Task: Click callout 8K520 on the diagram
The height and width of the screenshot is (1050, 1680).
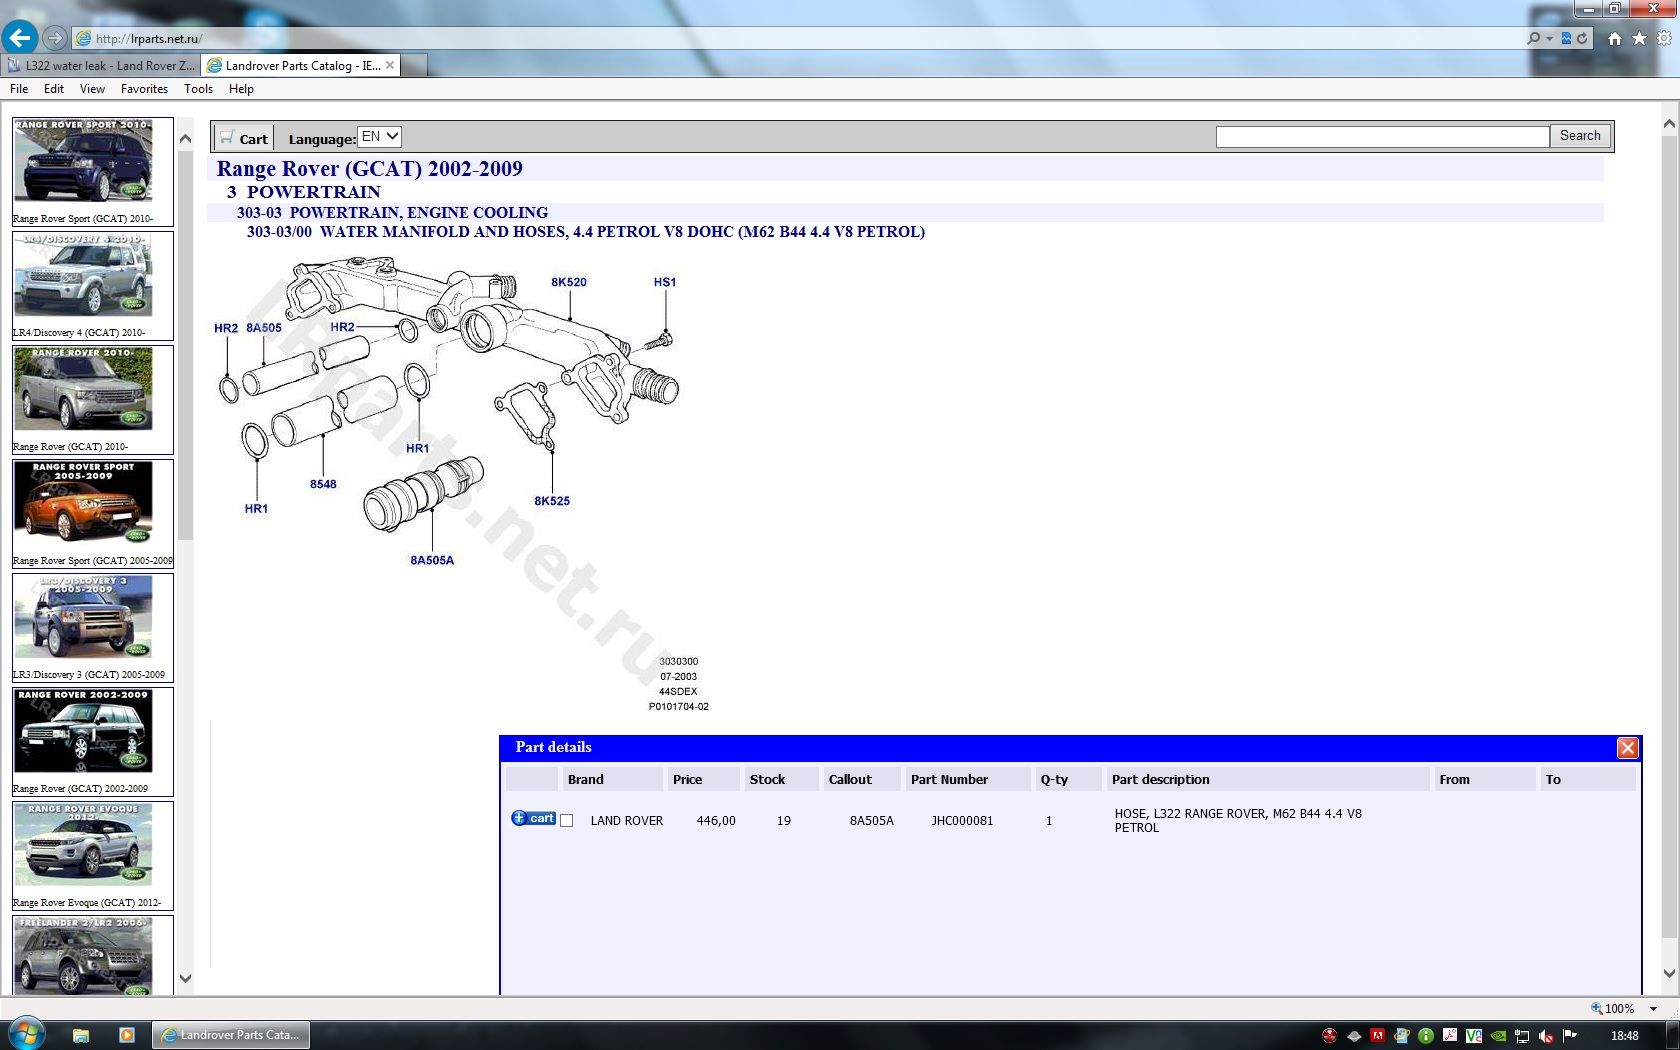Action: click(568, 282)
